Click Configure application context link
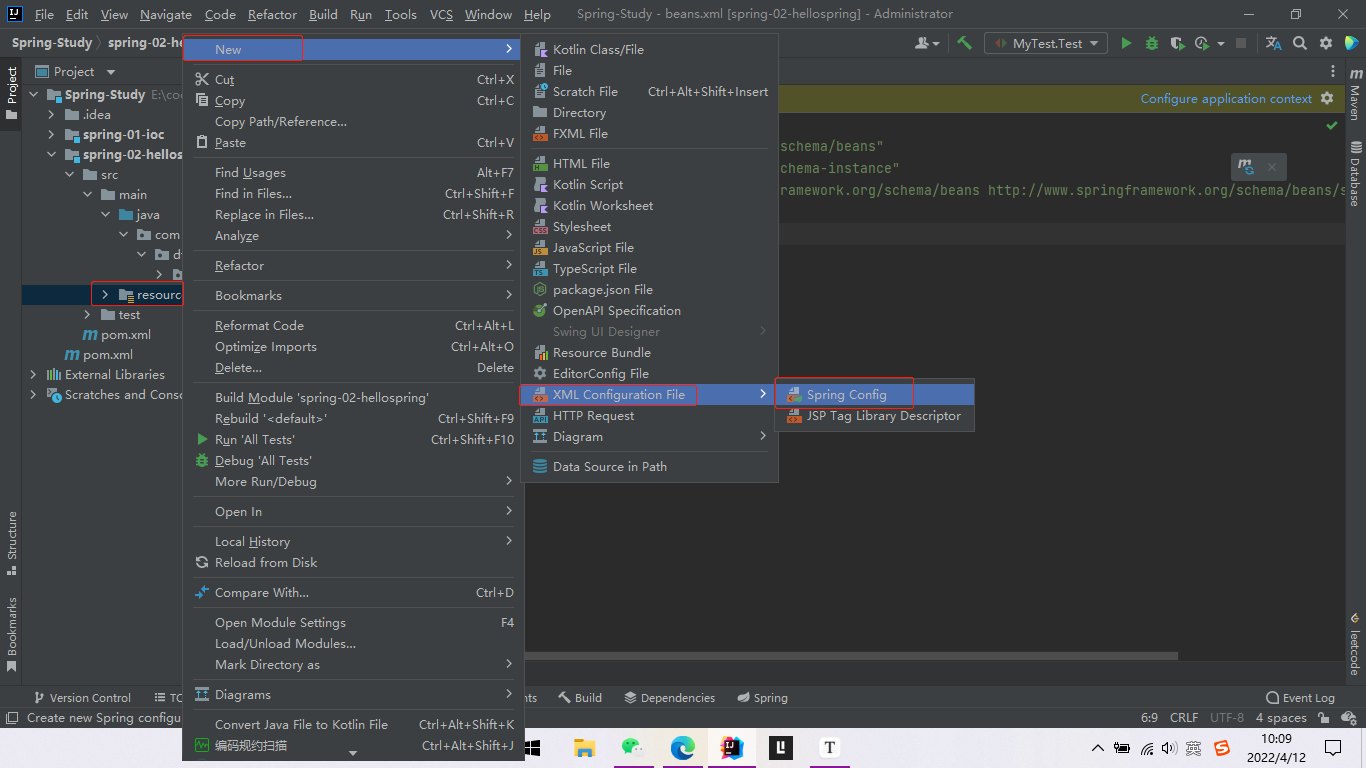Image resolution: width=1366 pixels, height=768 pixels. [1226, 98]
